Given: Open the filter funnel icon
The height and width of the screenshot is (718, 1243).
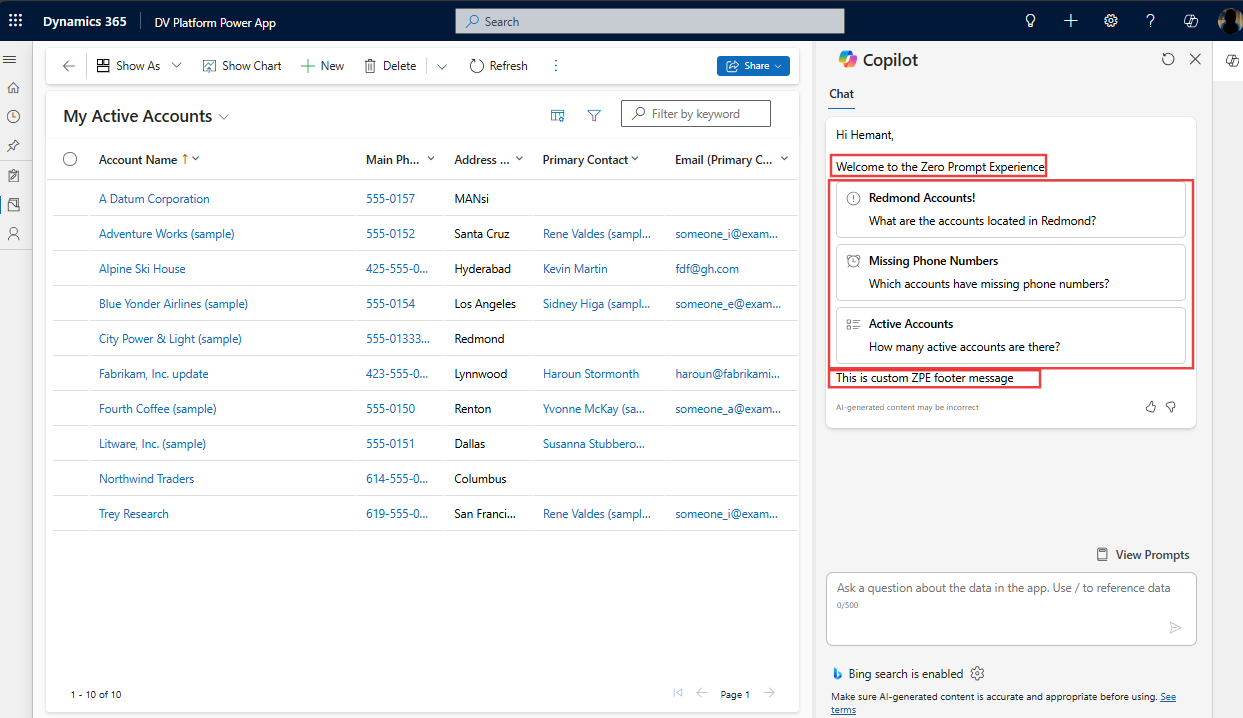Looking at the screenshot, I should 594,116.
